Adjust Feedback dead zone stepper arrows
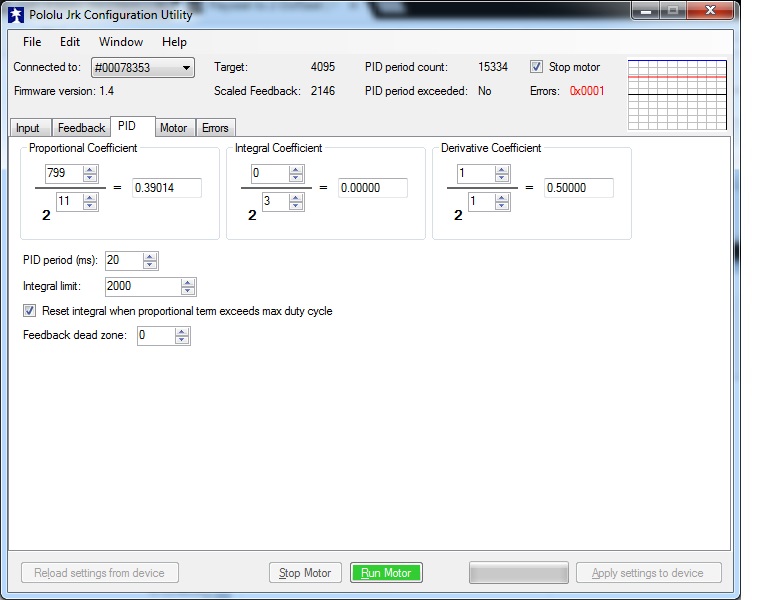Screen dimensions: 768x600 click(x=182, y=336)
